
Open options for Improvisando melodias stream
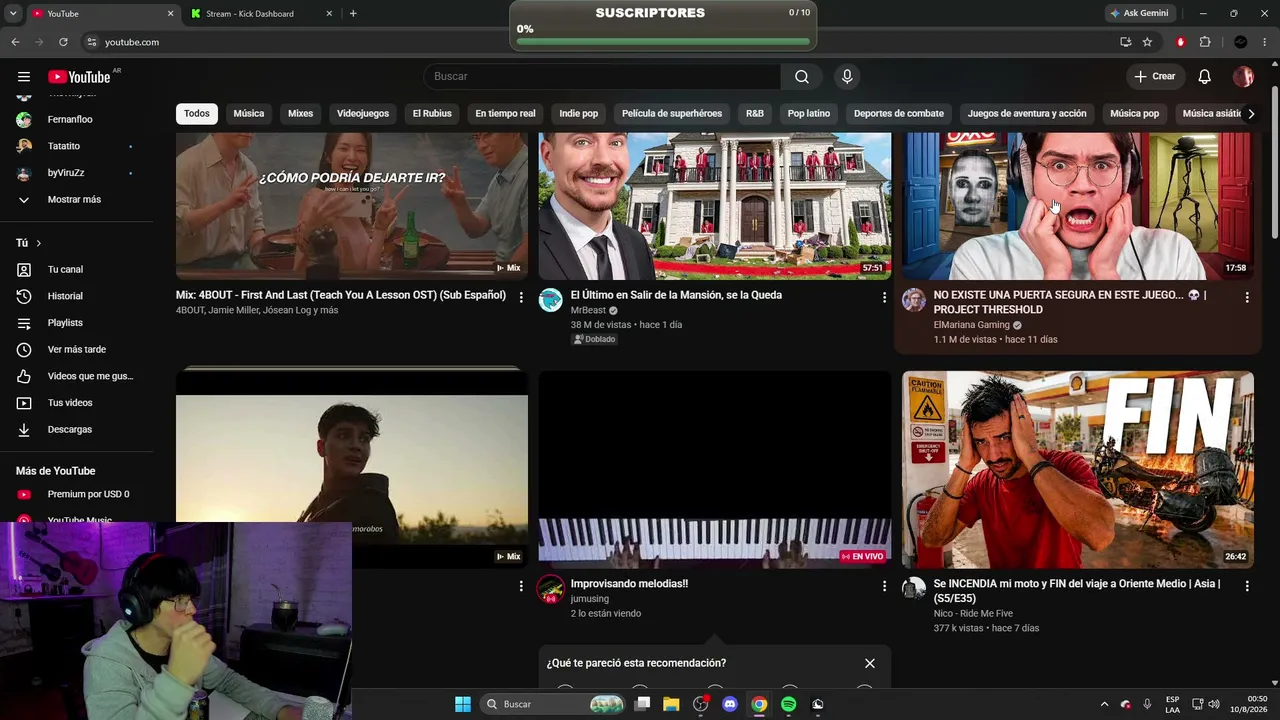pyautogui.click(x=884, y=586)
